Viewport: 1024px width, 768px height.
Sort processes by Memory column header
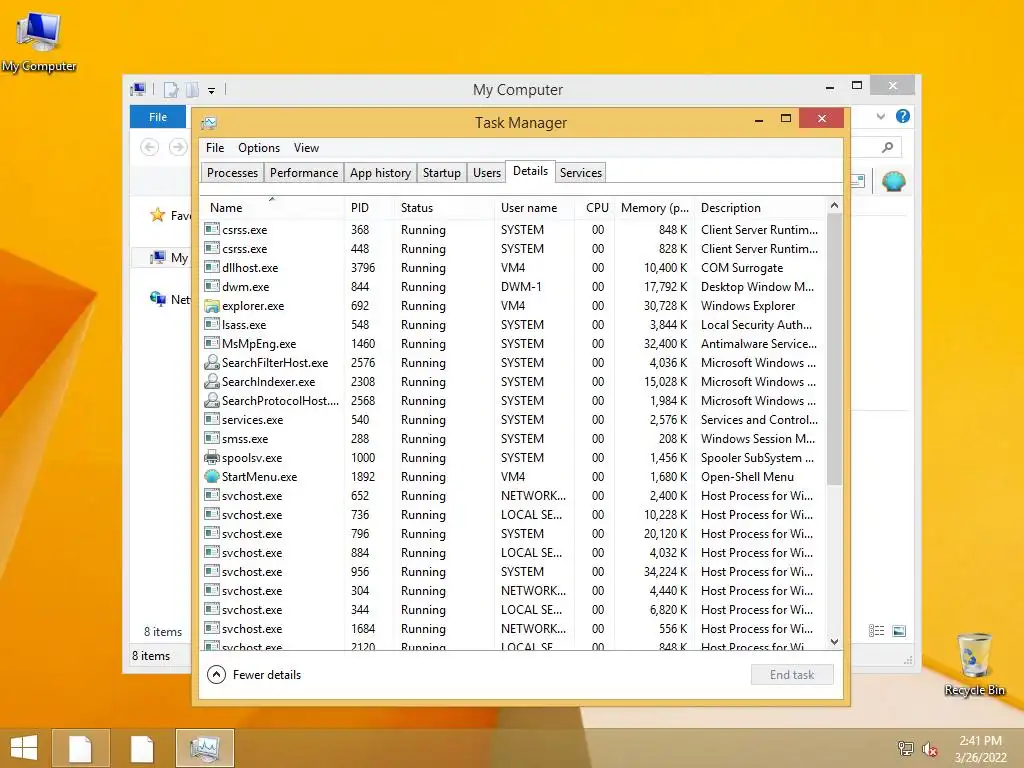click(x=654, y=208)
